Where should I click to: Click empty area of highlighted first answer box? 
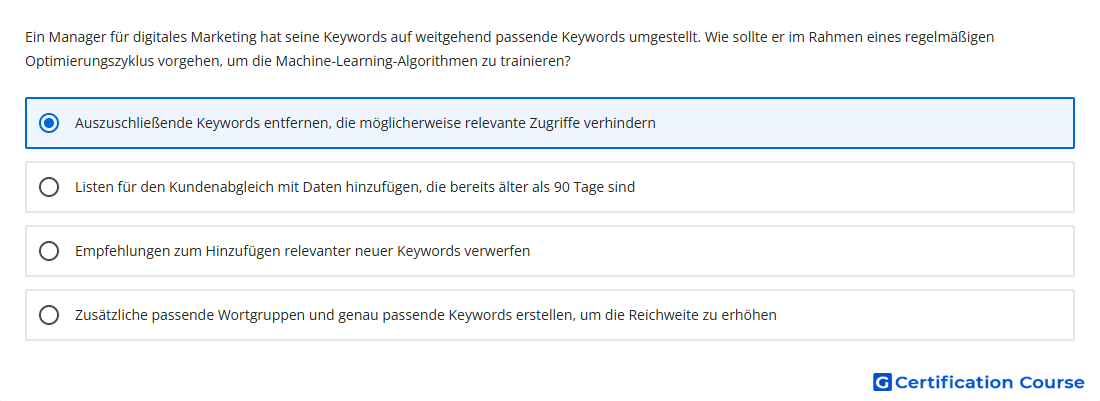point(863,123)
